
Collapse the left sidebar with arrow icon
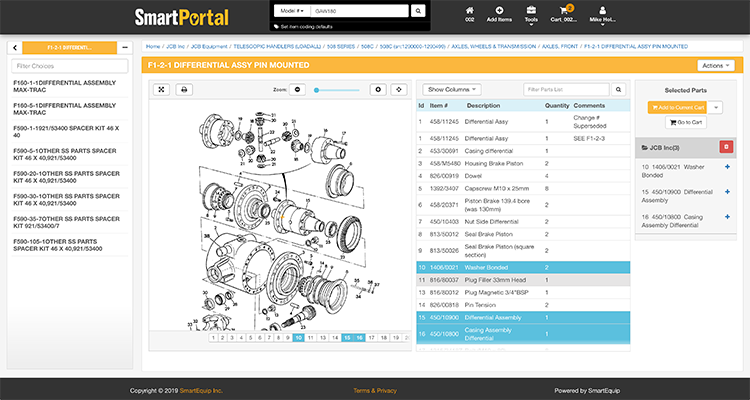click(14, 47)
